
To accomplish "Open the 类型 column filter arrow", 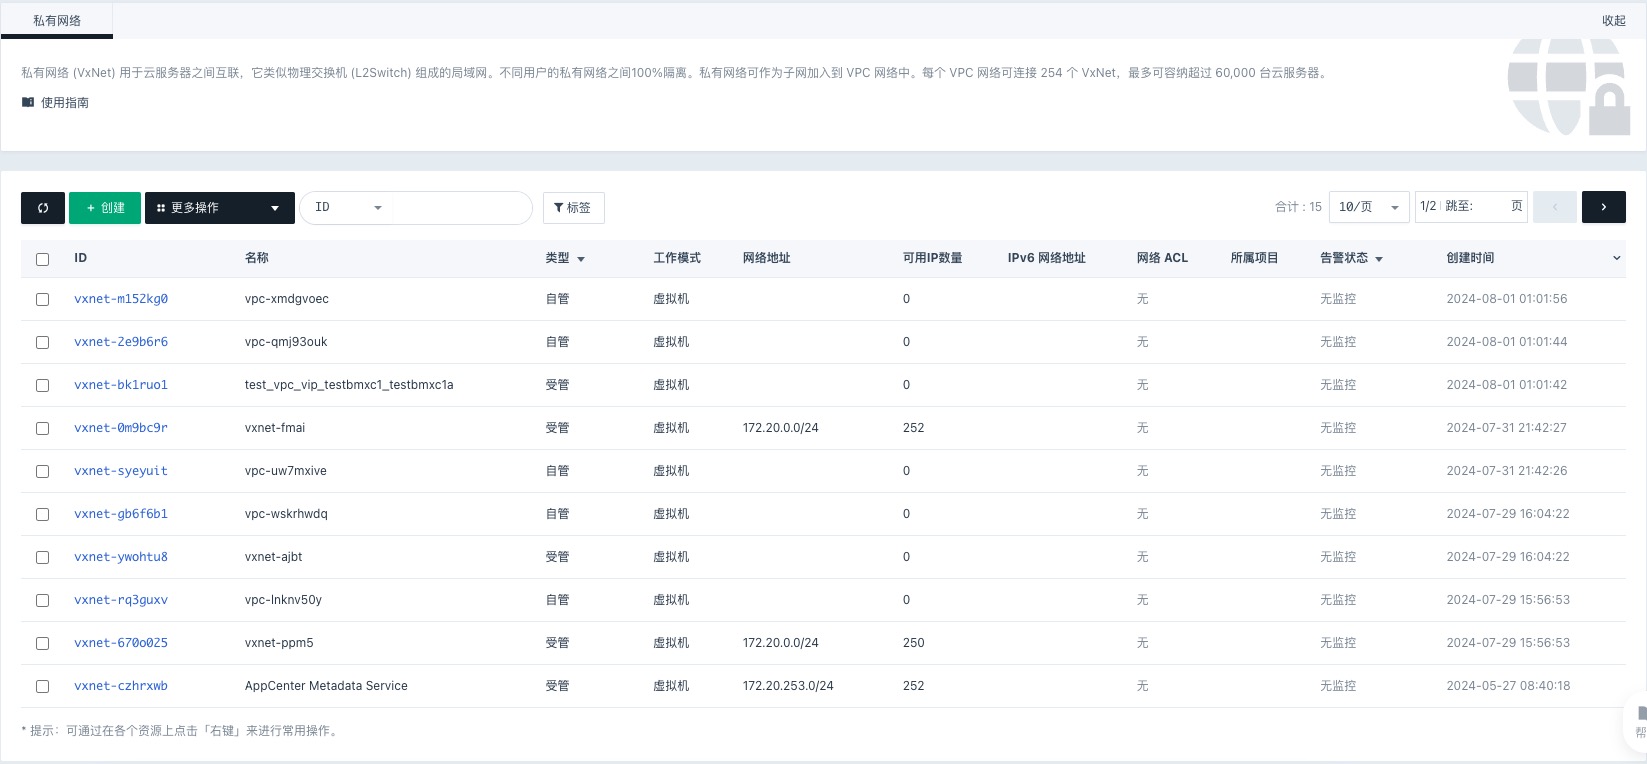I will coord(581,259).
